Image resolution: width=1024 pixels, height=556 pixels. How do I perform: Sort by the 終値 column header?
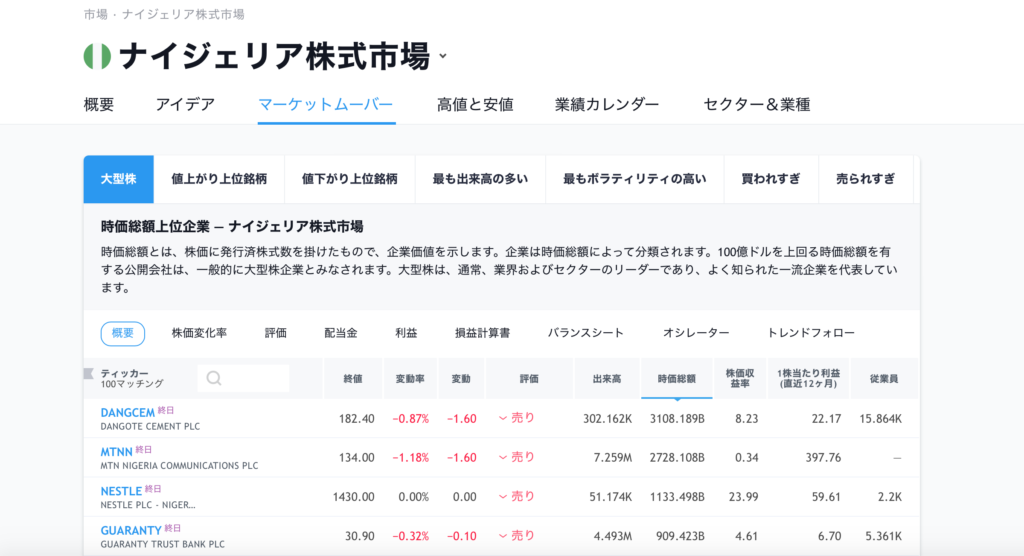point(353,379)
